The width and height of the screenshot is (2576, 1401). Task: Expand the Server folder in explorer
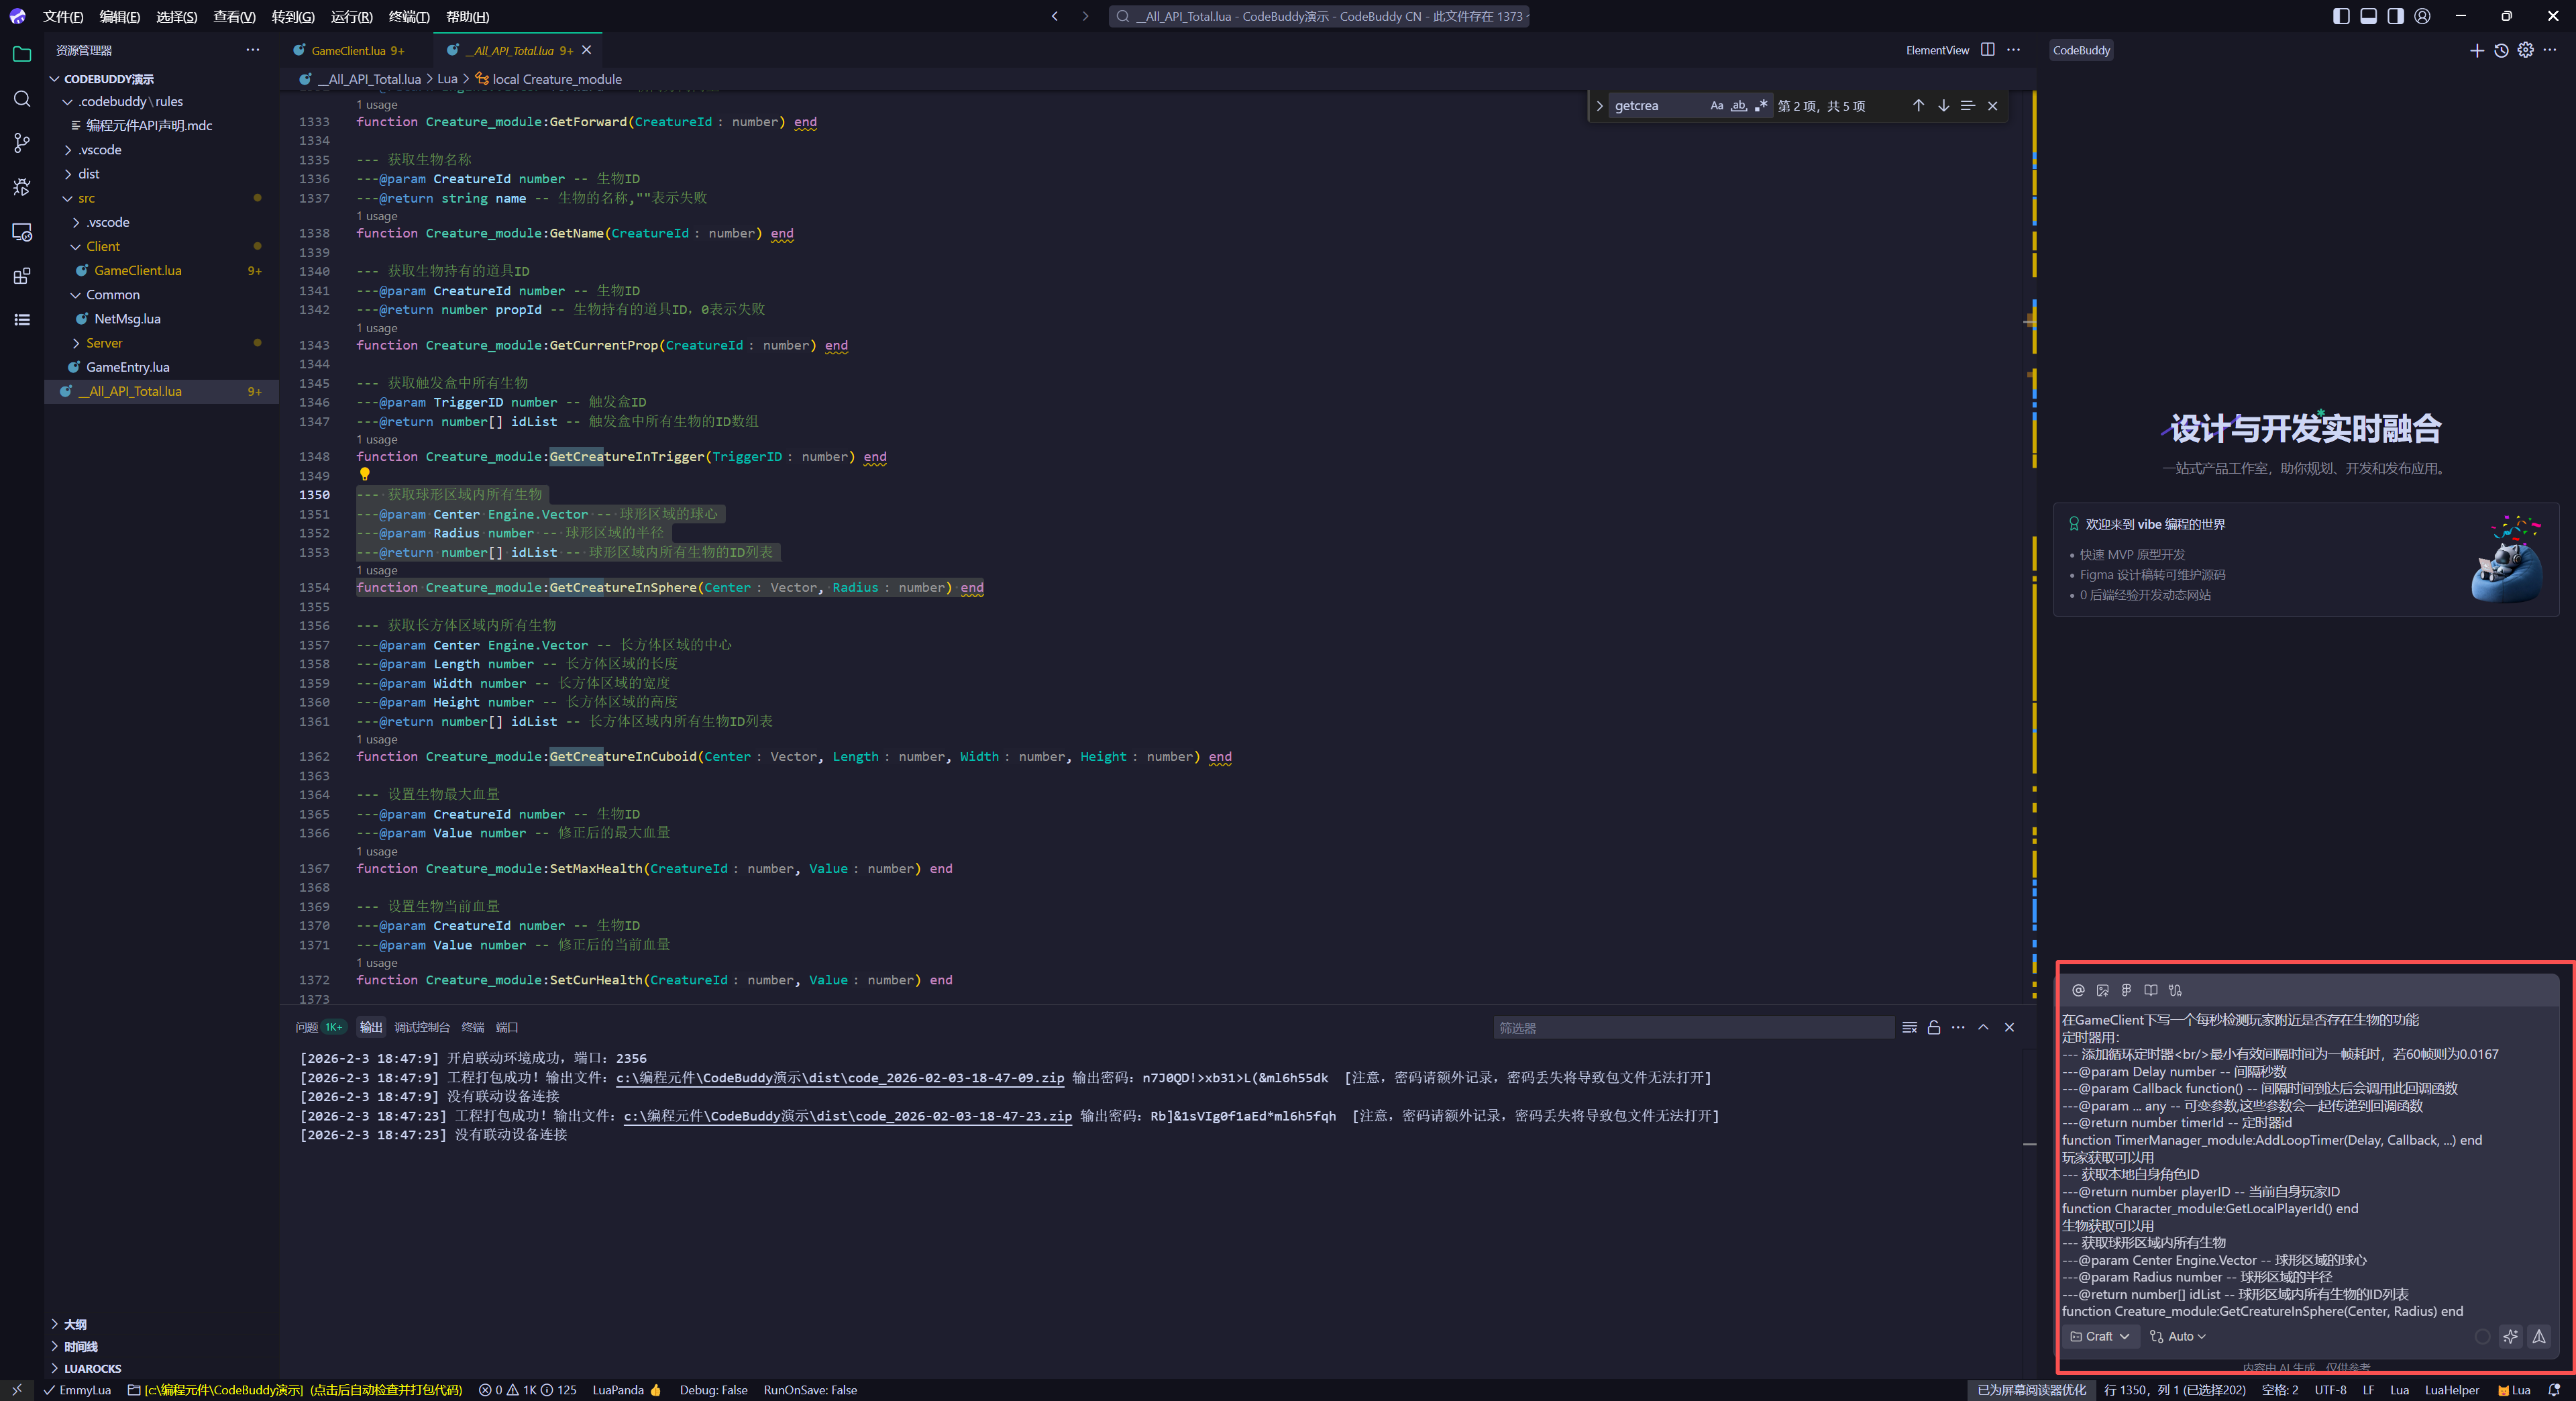point(104,343)
